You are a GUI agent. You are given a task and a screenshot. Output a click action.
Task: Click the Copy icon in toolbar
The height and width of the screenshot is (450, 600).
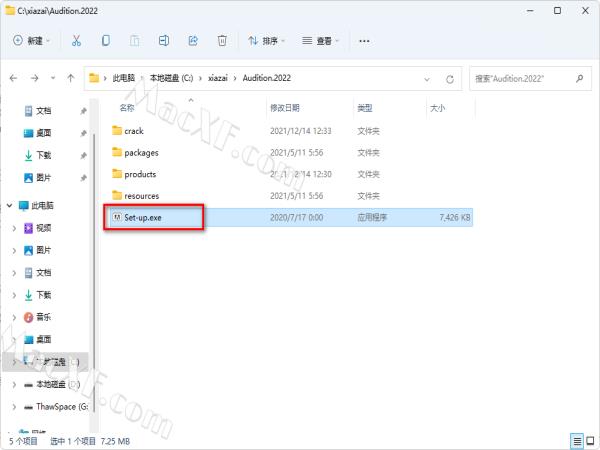[106, 41]
